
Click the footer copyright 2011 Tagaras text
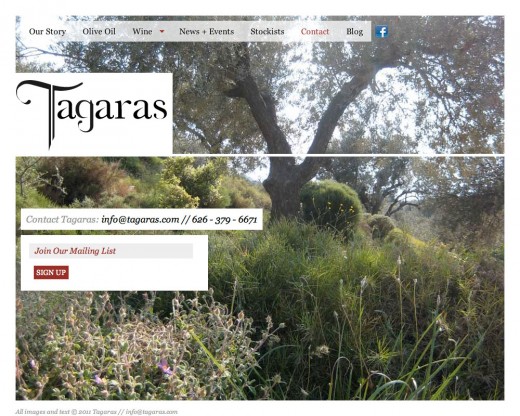pyautogui.click(x=66, y=412)
